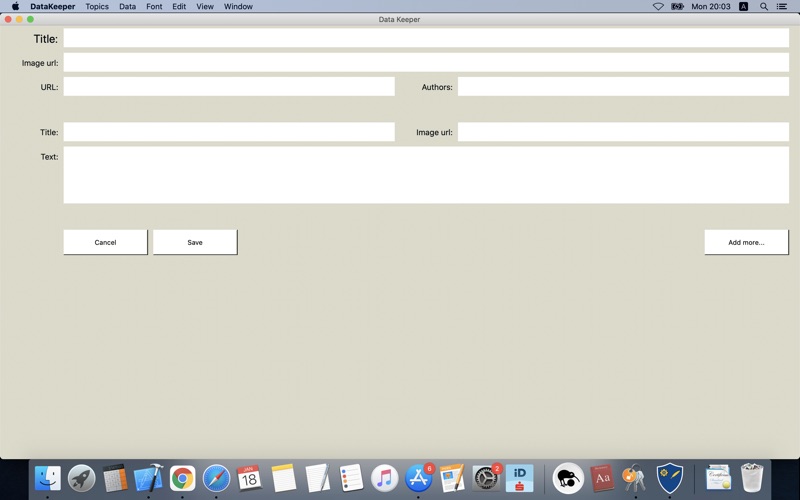Focus the URL input field

click(229, 86)
